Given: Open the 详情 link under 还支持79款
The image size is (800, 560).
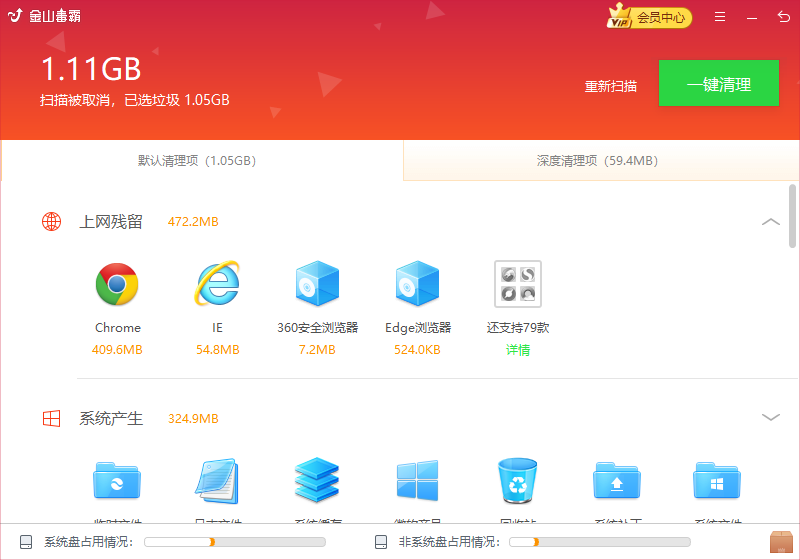Looking at the screenshot, I should click(518, 350).
